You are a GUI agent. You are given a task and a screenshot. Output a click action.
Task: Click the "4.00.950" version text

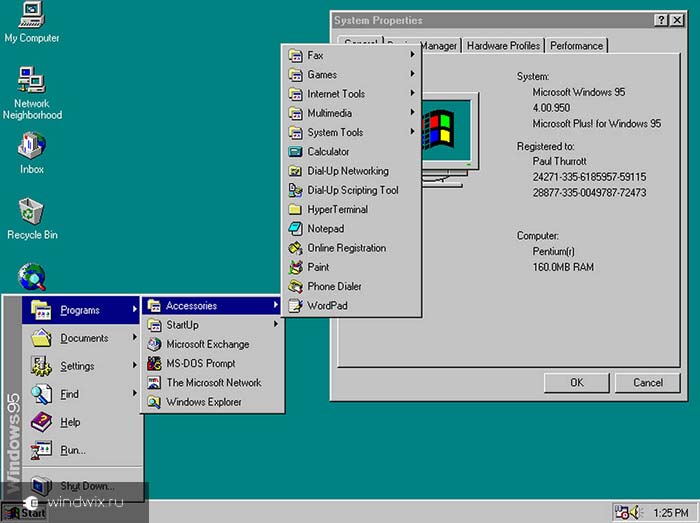click(551, 108)
